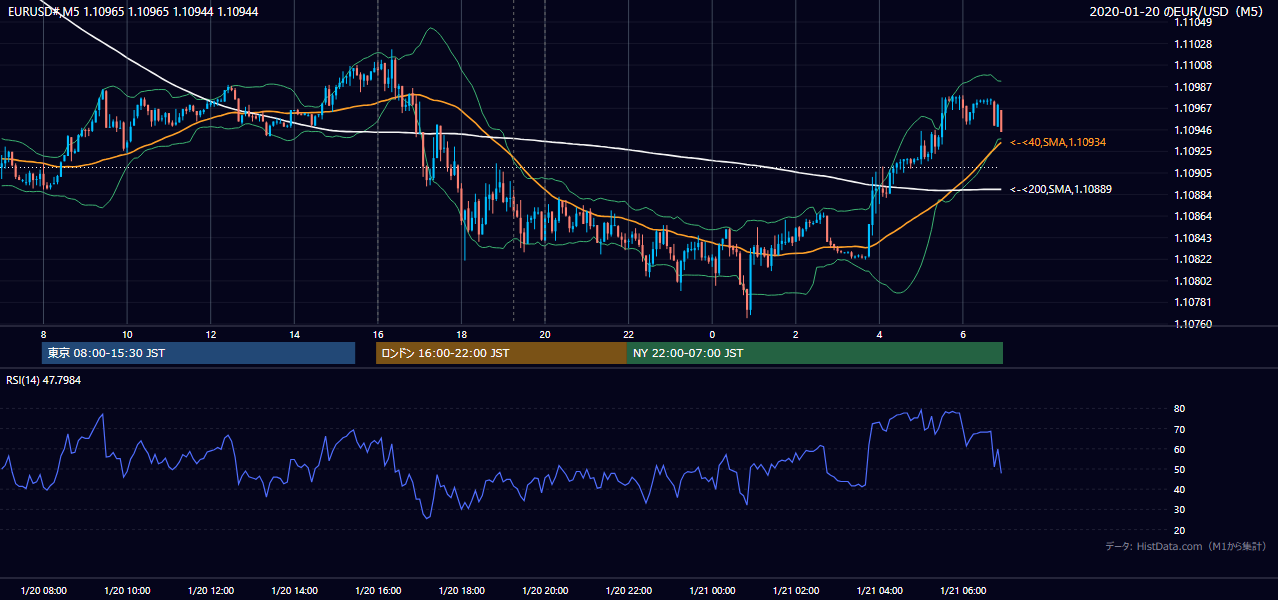Image resolution: width=1278 pixels, height=600 pixels.
Task: Click RSI scale label 20
Action: 1180,530
